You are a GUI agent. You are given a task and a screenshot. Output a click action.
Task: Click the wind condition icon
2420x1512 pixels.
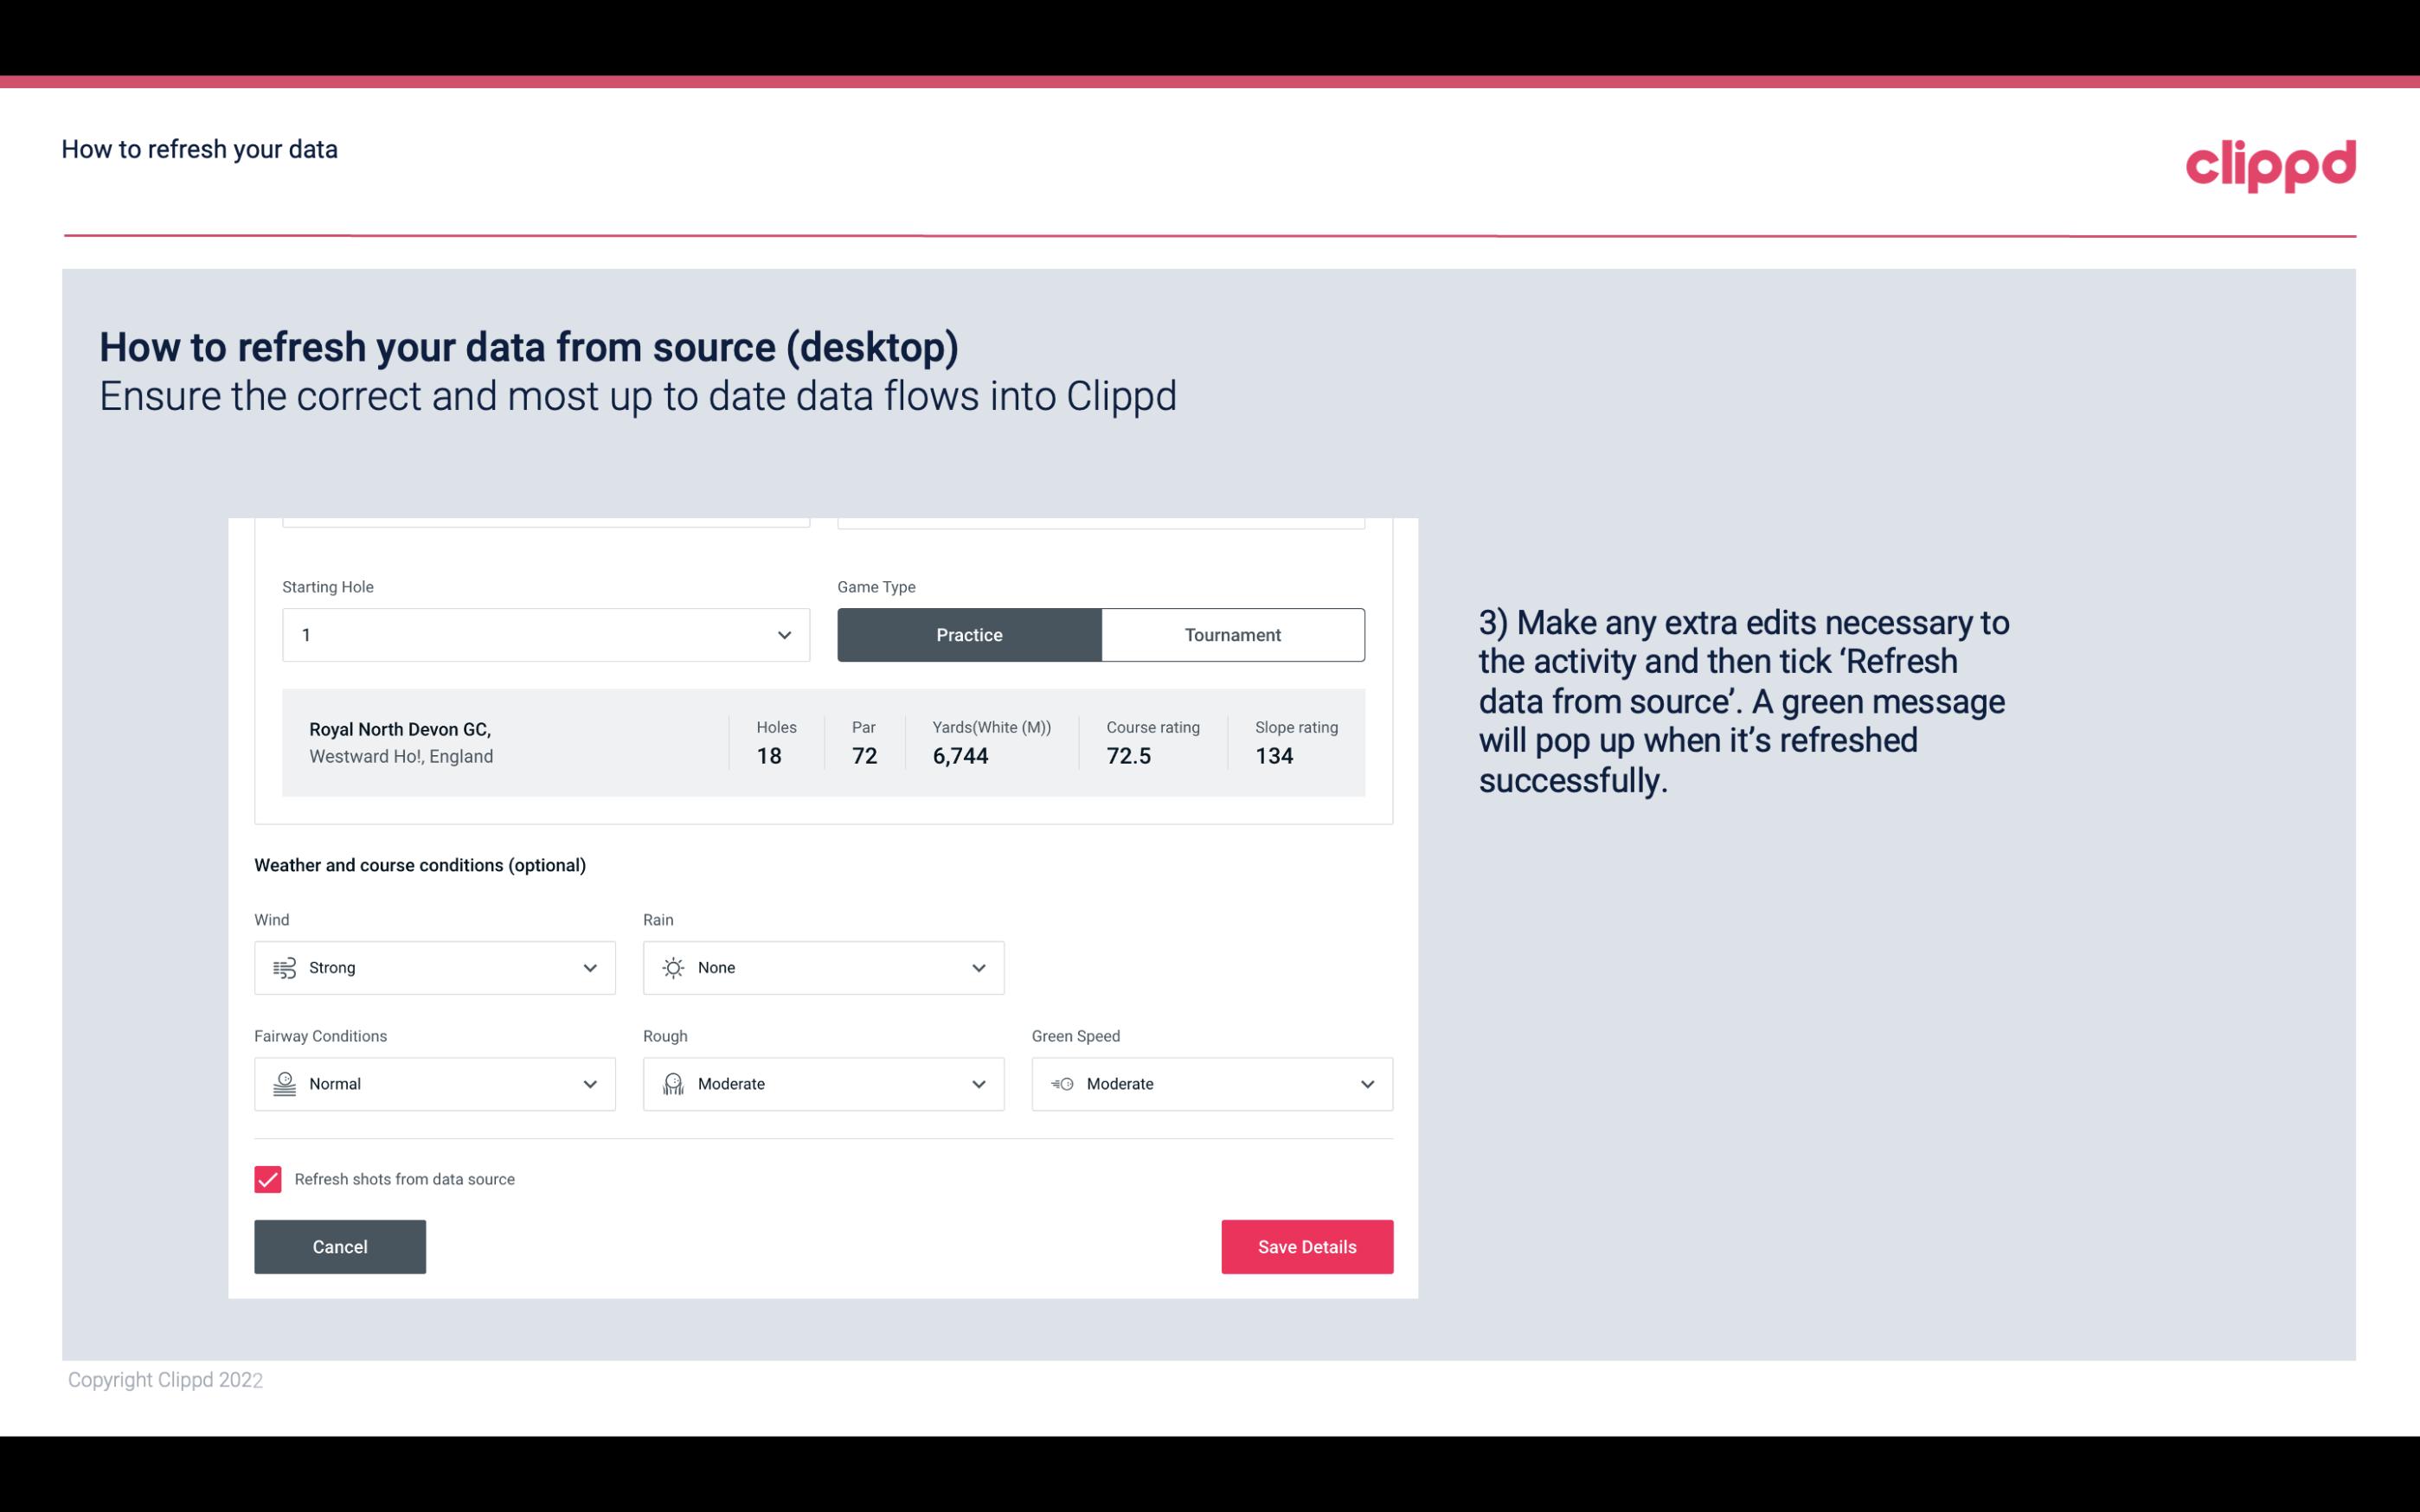click(x=284, y=967)
